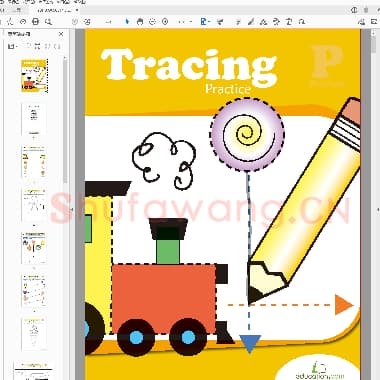Viewport: 380px width, 380px height.
Task: Expand the right tools pane via edge arrow
Action: coord(378,210)
